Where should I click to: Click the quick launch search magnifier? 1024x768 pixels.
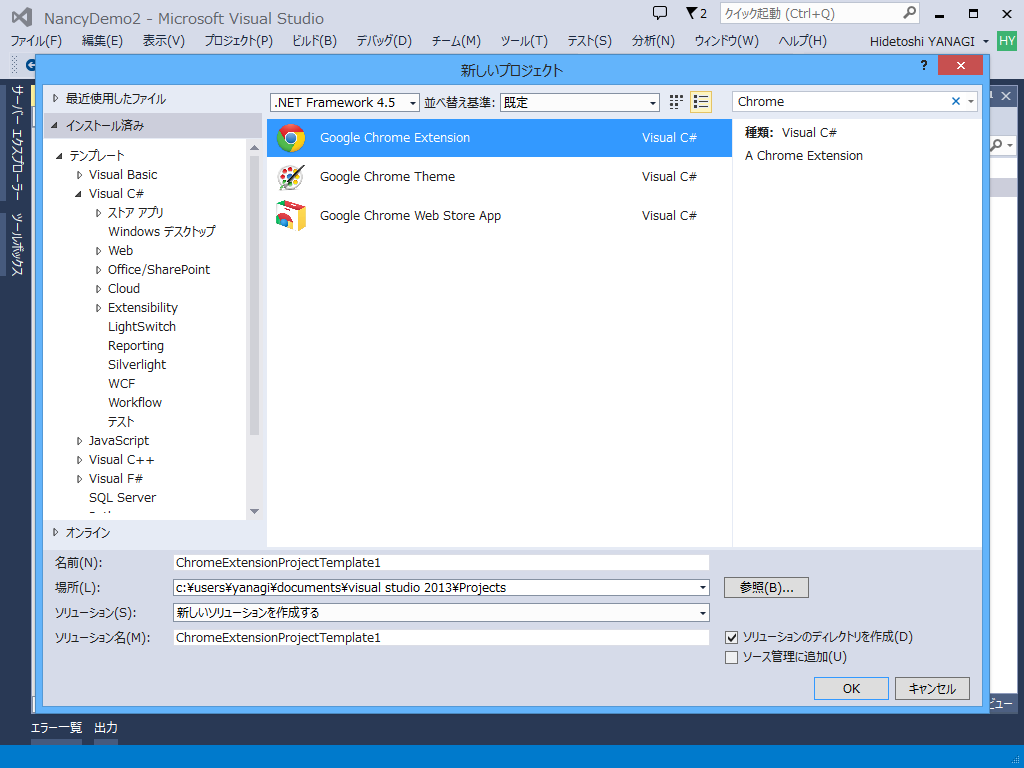pyautogui.click(x=909, y=12)
